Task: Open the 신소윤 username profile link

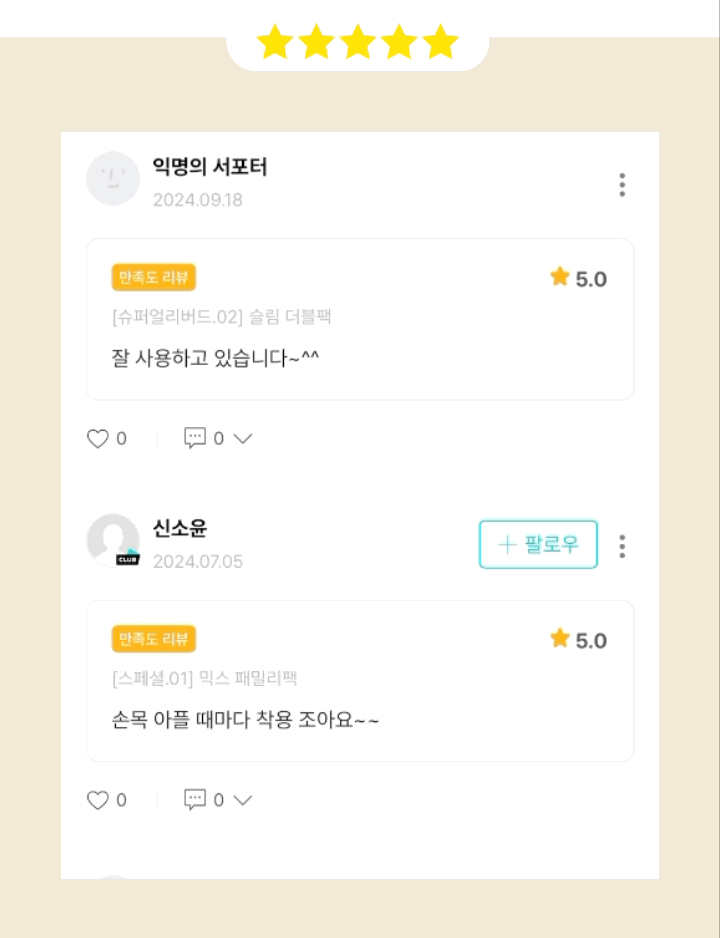Action: click(180, 528)
